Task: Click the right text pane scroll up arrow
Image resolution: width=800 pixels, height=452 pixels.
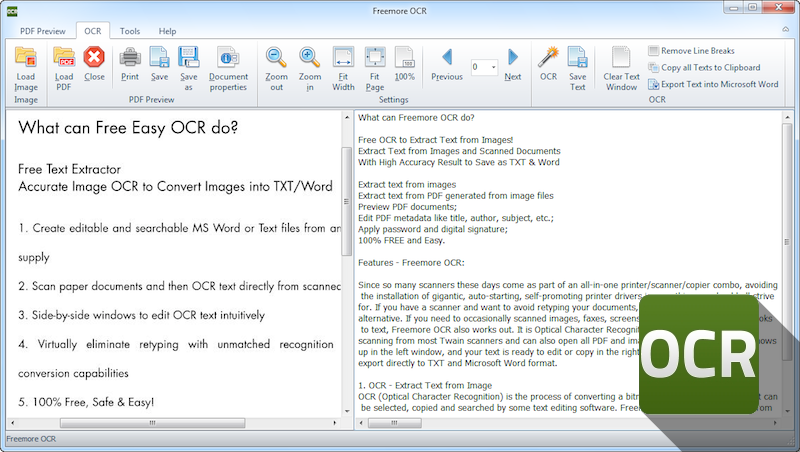Action: point(786,117)
